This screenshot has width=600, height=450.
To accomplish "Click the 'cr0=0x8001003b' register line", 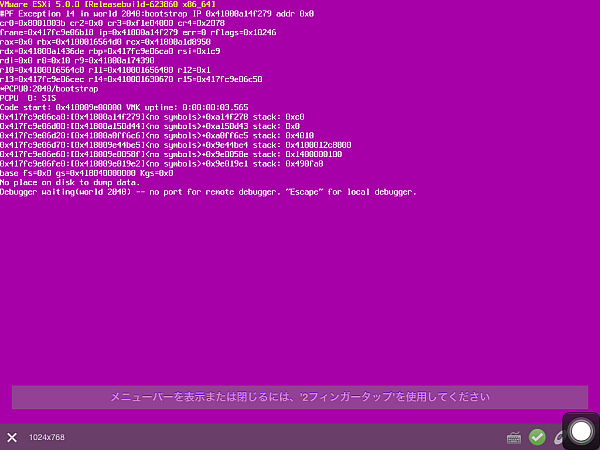I will click(112, 23).
